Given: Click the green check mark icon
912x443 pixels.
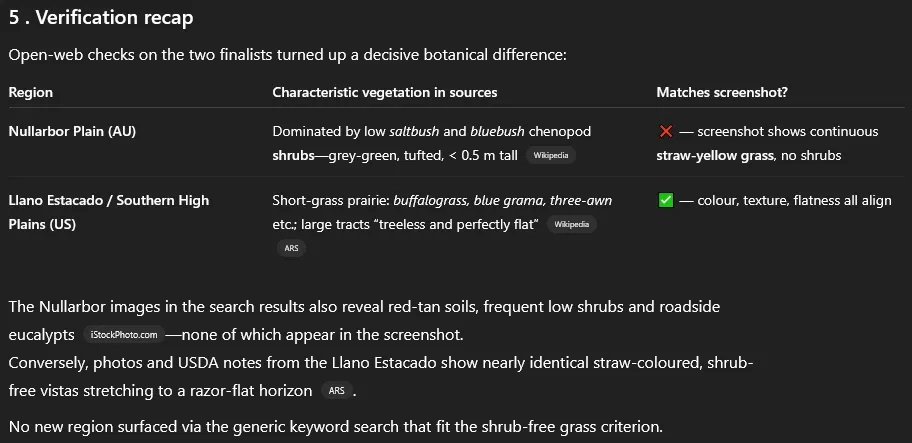Looking at the screenshot, I should (666, 201).
